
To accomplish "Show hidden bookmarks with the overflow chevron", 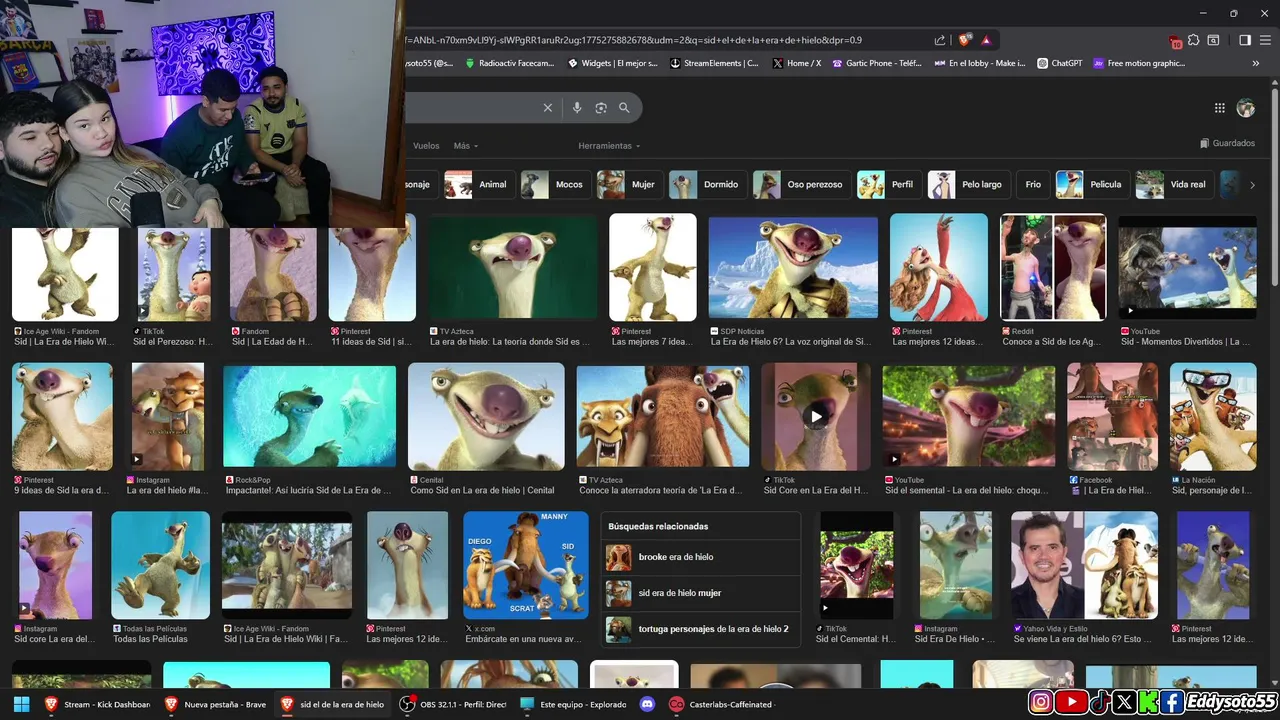I will (1256, 63).
